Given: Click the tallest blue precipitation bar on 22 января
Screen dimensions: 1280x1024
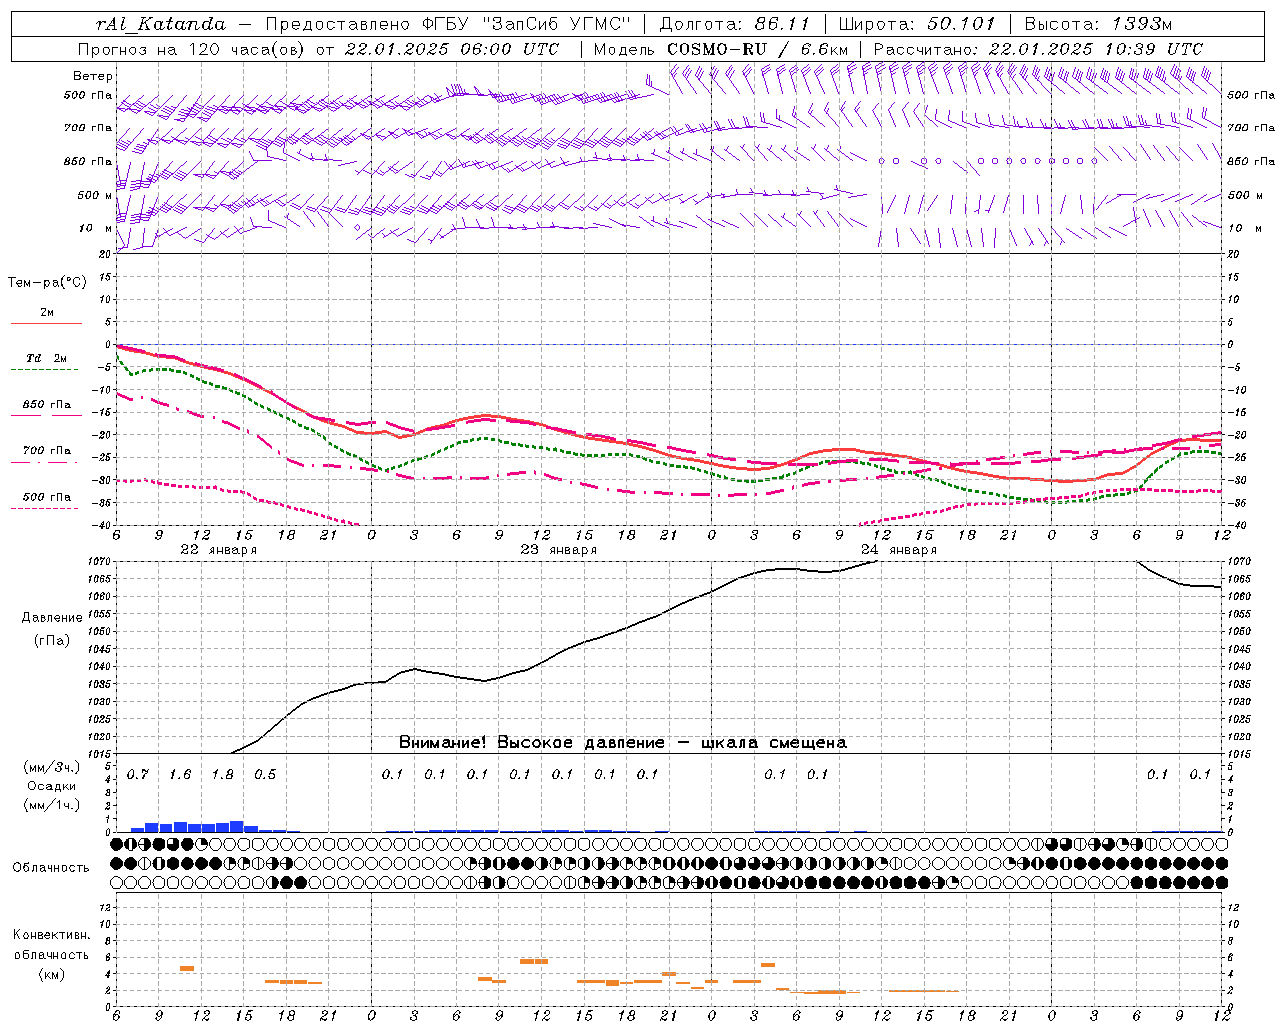Looking at the screenshot, I should pyautogui.click(x=237, y=826).
